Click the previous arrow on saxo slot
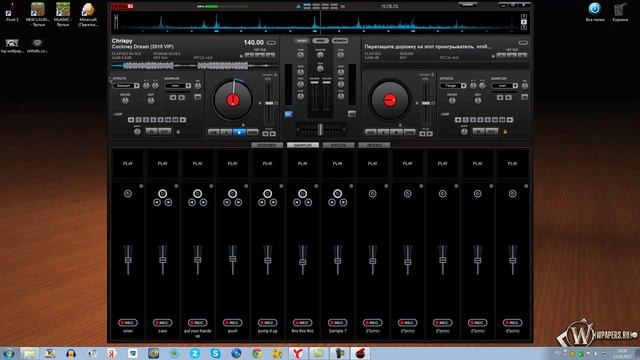 (x=157, y=202)
